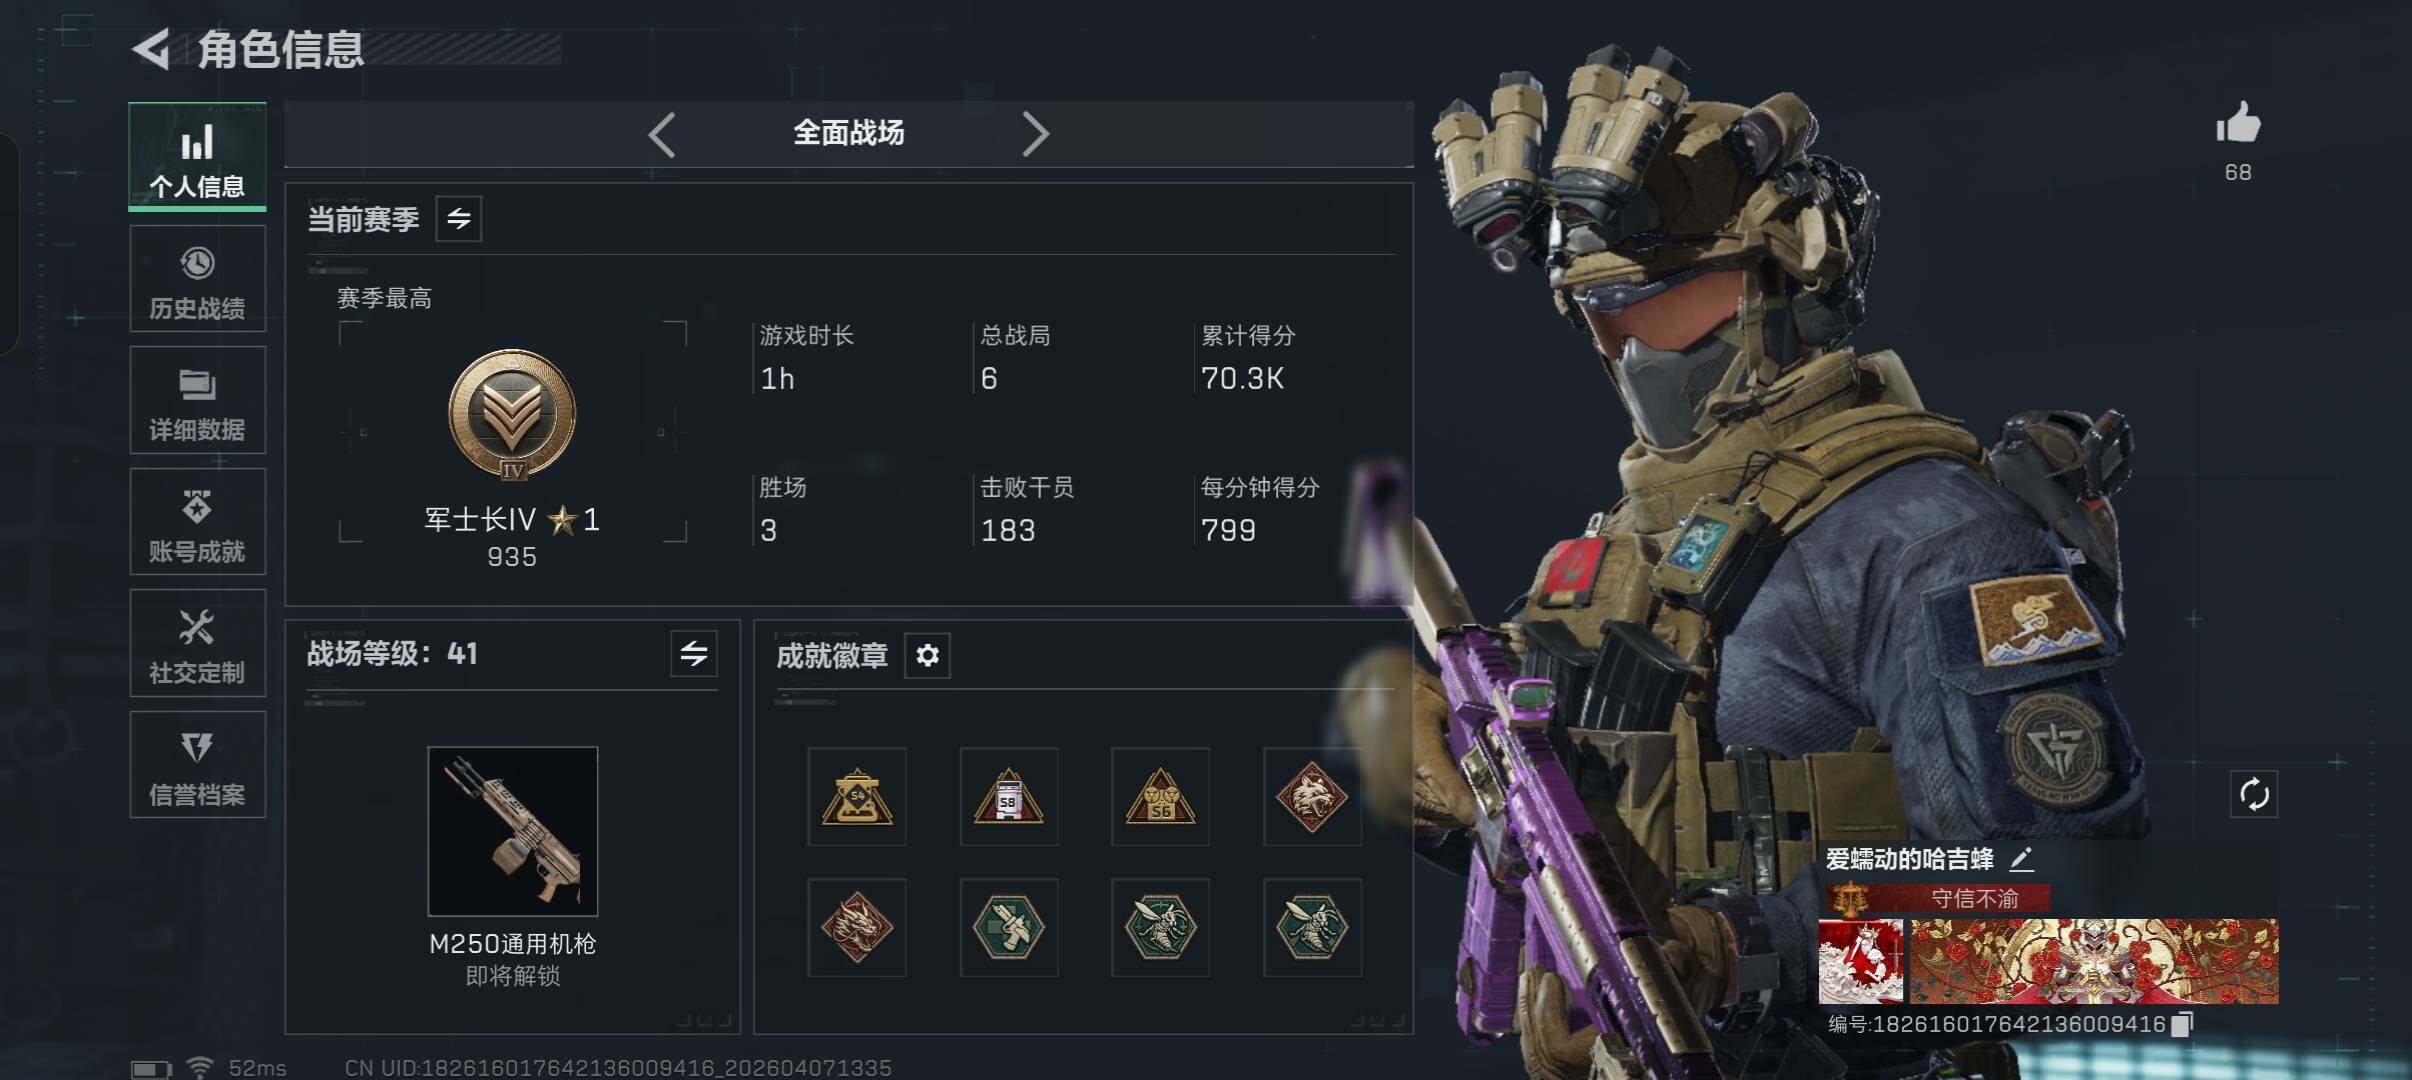Open the 历史战绩 sidebar tab

click(x=198, y=278)
